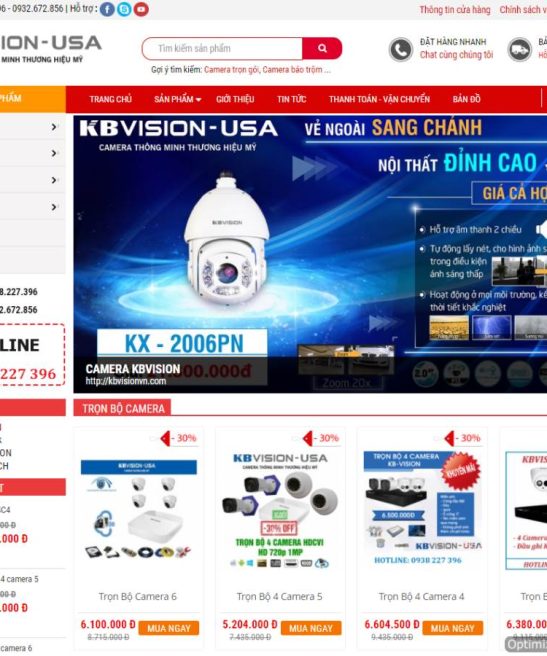Open the Trọn Bộ 4 Camera 4 product image

(422, 510)
